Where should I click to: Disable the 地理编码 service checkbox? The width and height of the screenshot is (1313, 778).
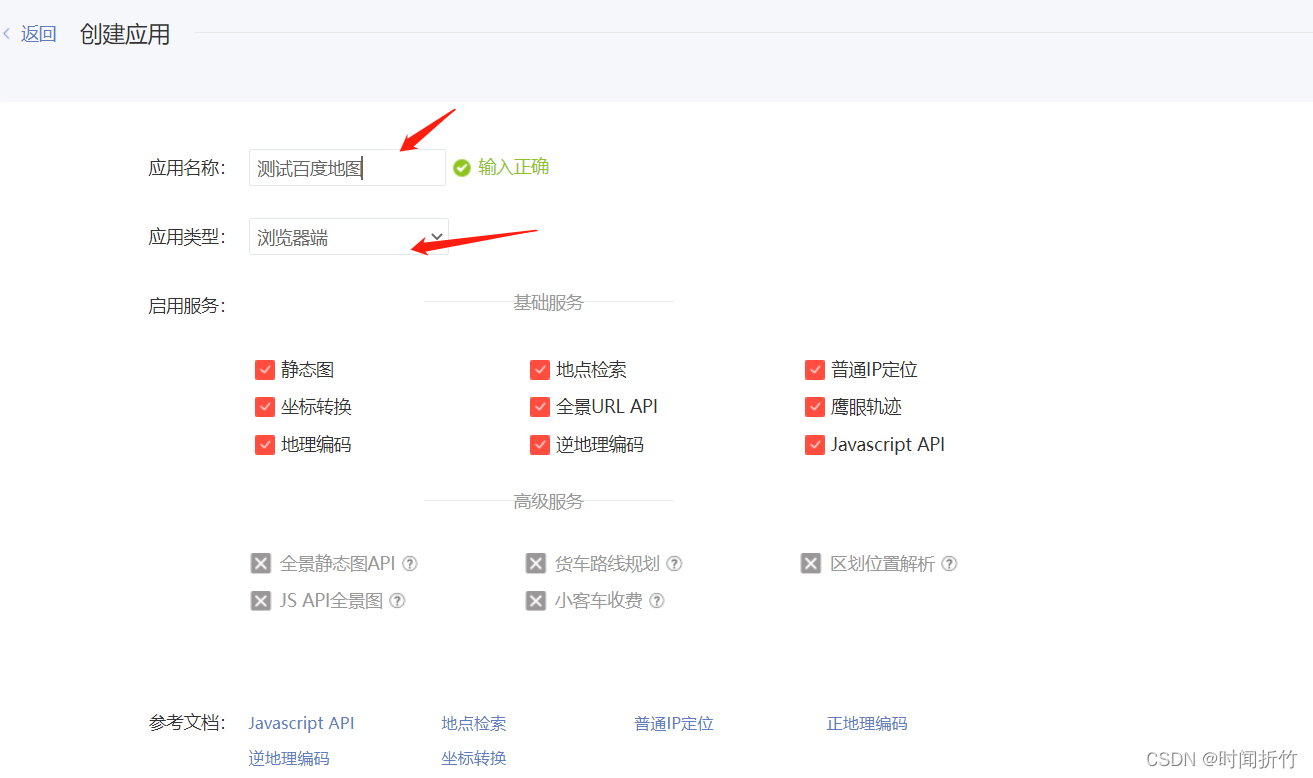pos(265,445)
